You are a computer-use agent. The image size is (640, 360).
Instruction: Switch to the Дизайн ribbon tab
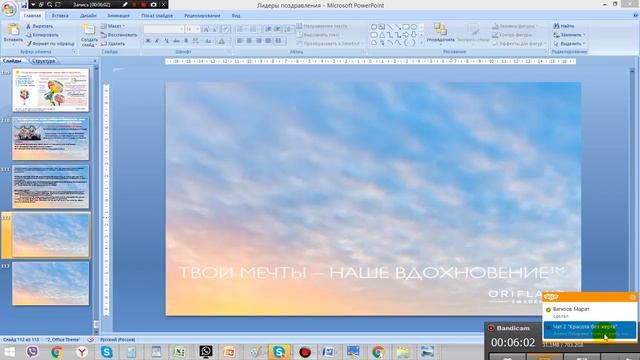click(x=88, y=16)
